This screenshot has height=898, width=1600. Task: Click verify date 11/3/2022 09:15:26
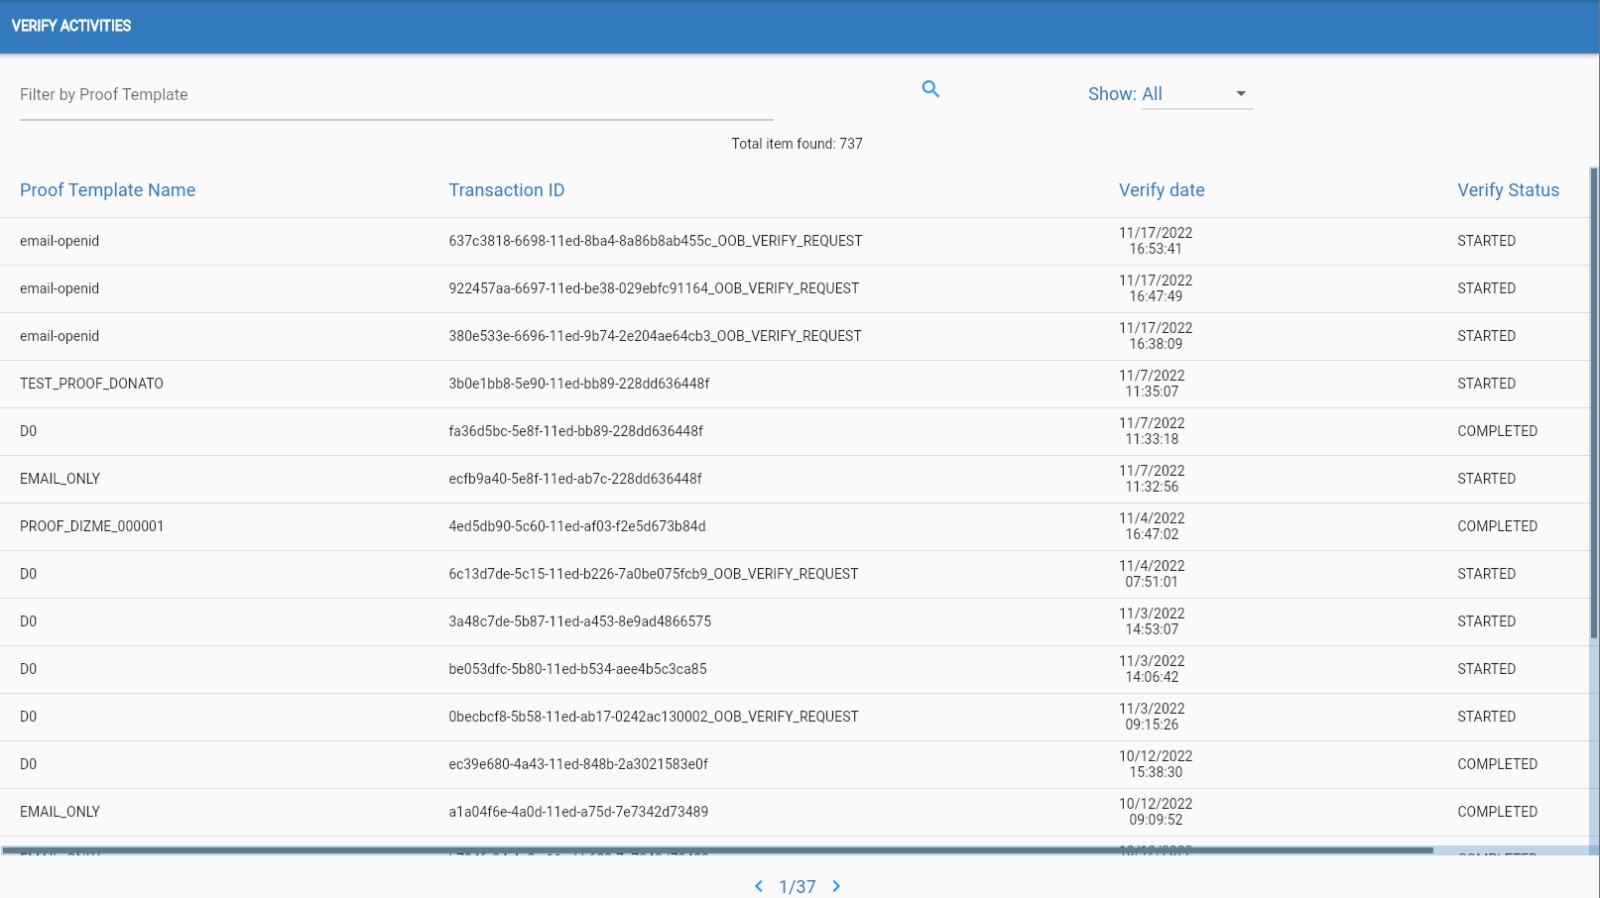click(x=1152, y=717)
